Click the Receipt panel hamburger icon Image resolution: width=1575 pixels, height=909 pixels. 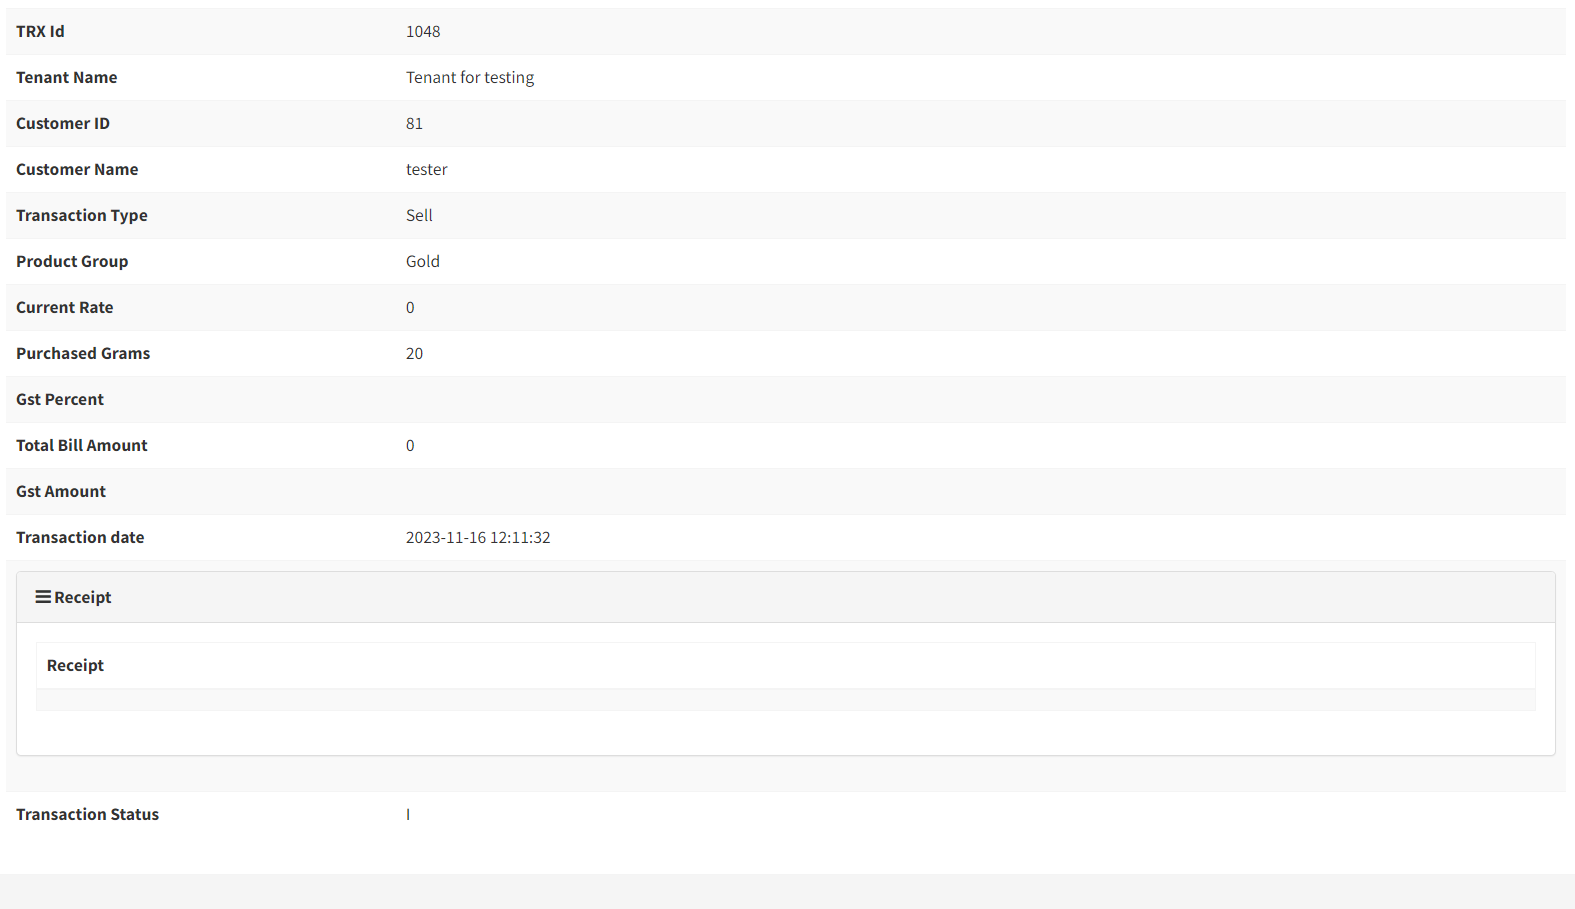point(43,597)
